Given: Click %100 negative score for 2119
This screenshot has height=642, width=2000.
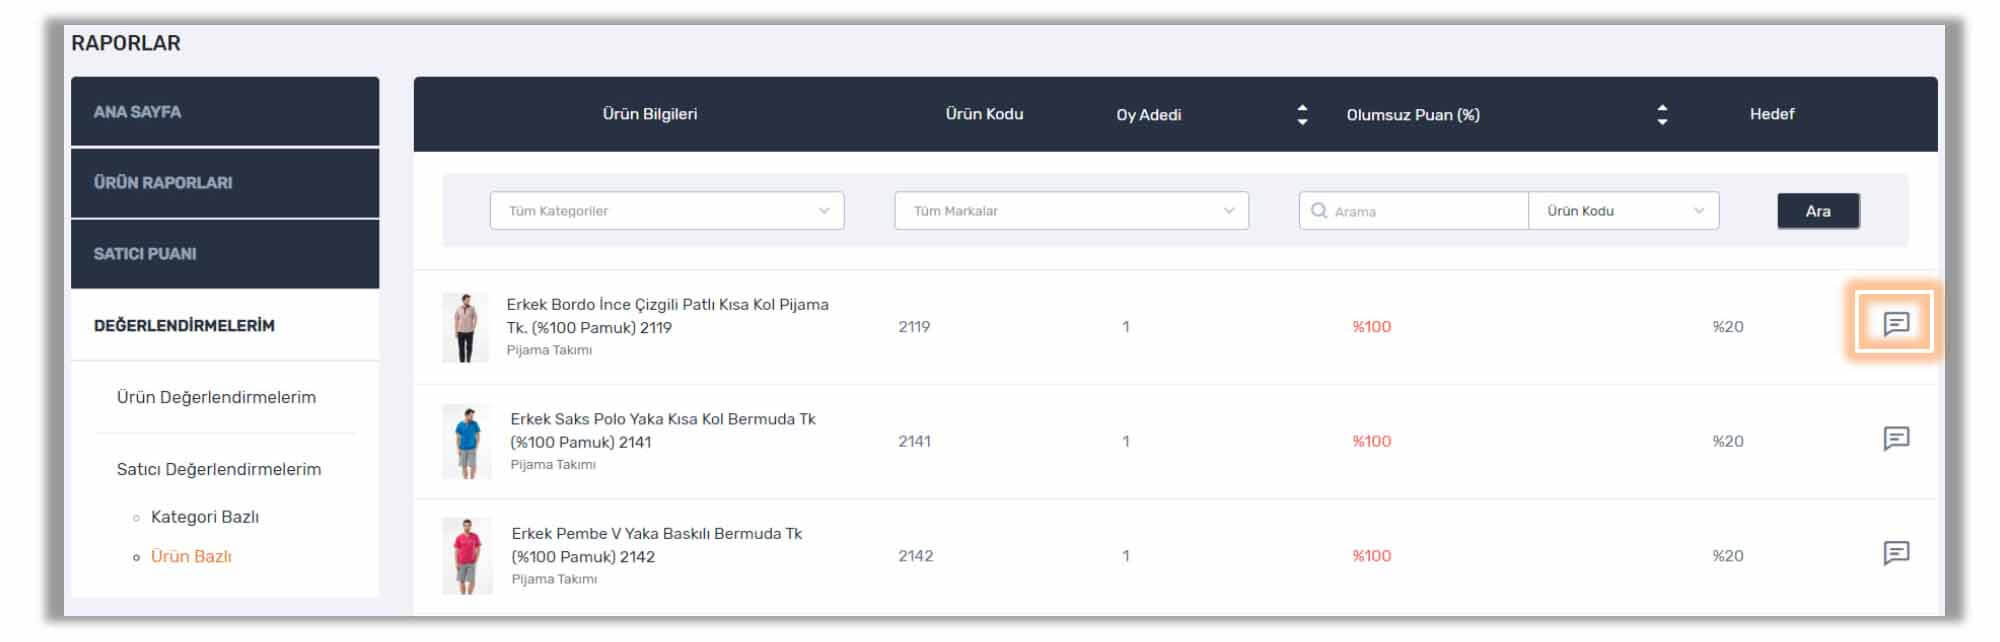Looking at the screenshot, I should pyautogui.click(x=1372, y=327).
